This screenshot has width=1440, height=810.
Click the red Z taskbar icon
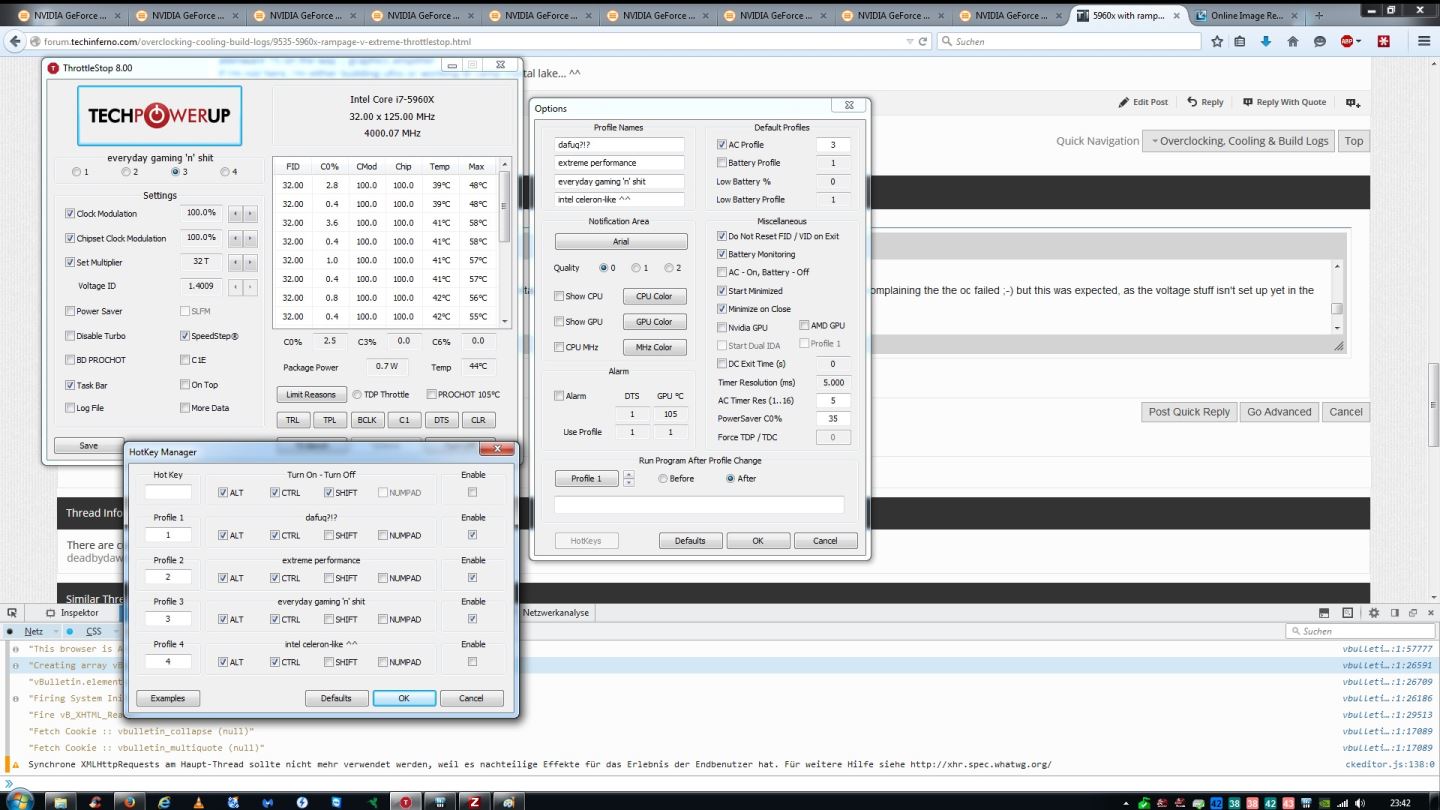pyautogui.click(x=474, y=801)
